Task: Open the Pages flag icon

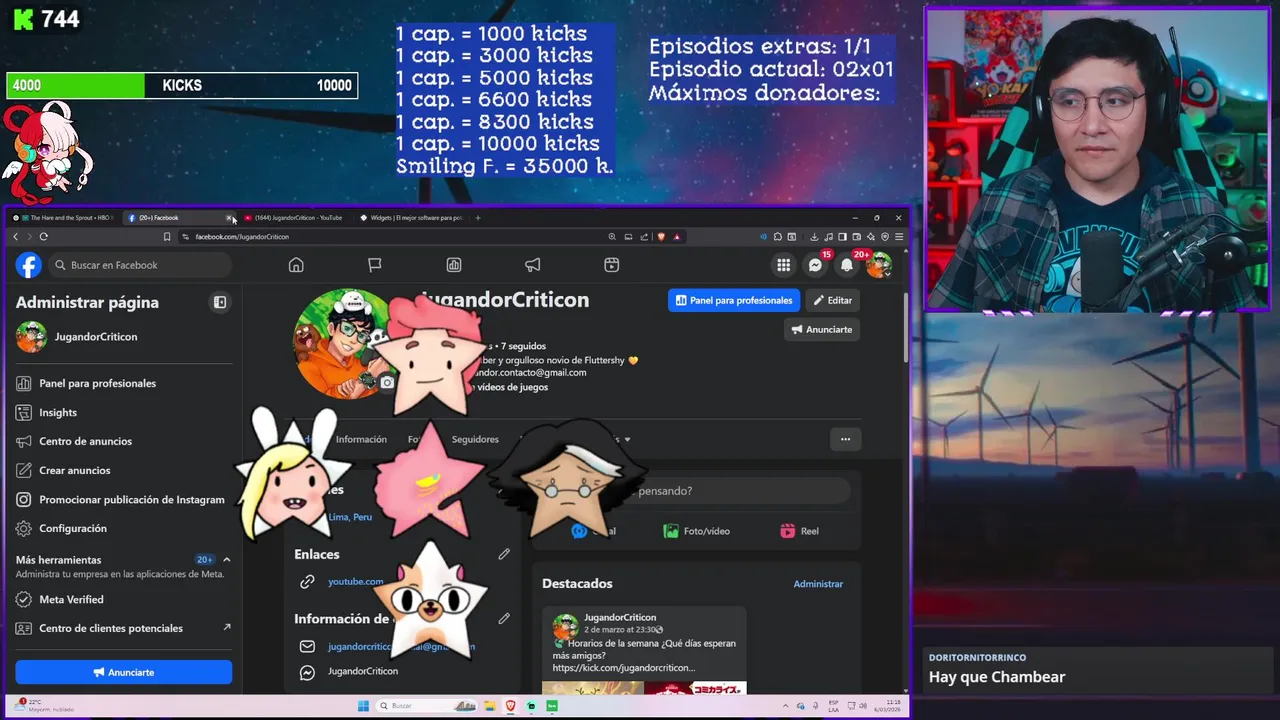Action: pyautogui.click(x=375, y=265)
